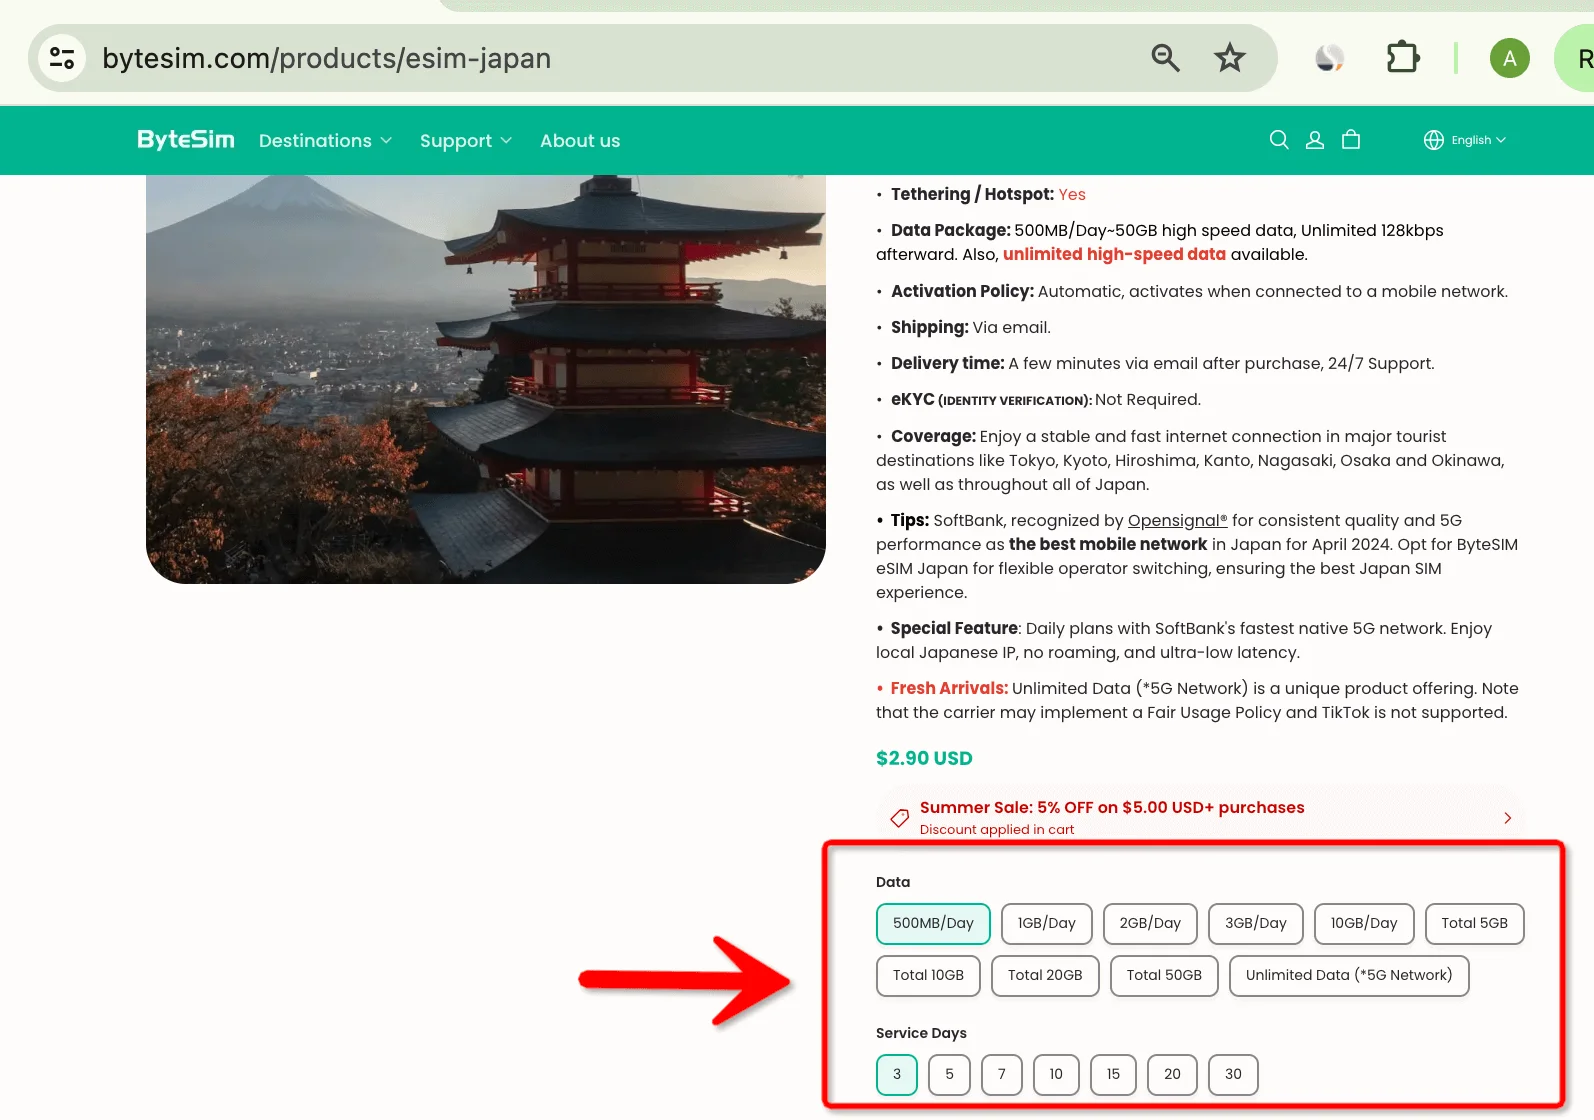The width and height of the screenshot is (1594, 1120).
Task: Click the 'Tethering / Hotspot:' label
Action: pyautogui.click(x=972, y=195)
